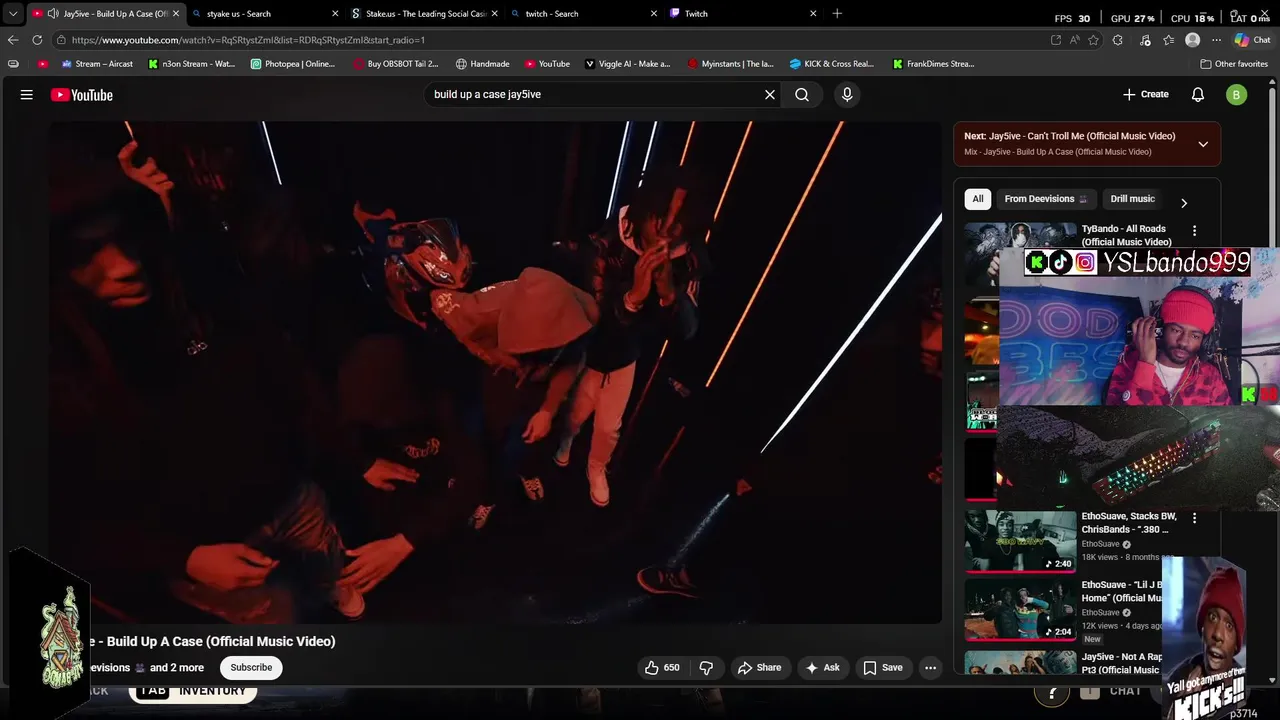Open KICK & Cross Real bookmark
Image resolution: width=1280 pixels, height=720 pixels.
point(831,64)
